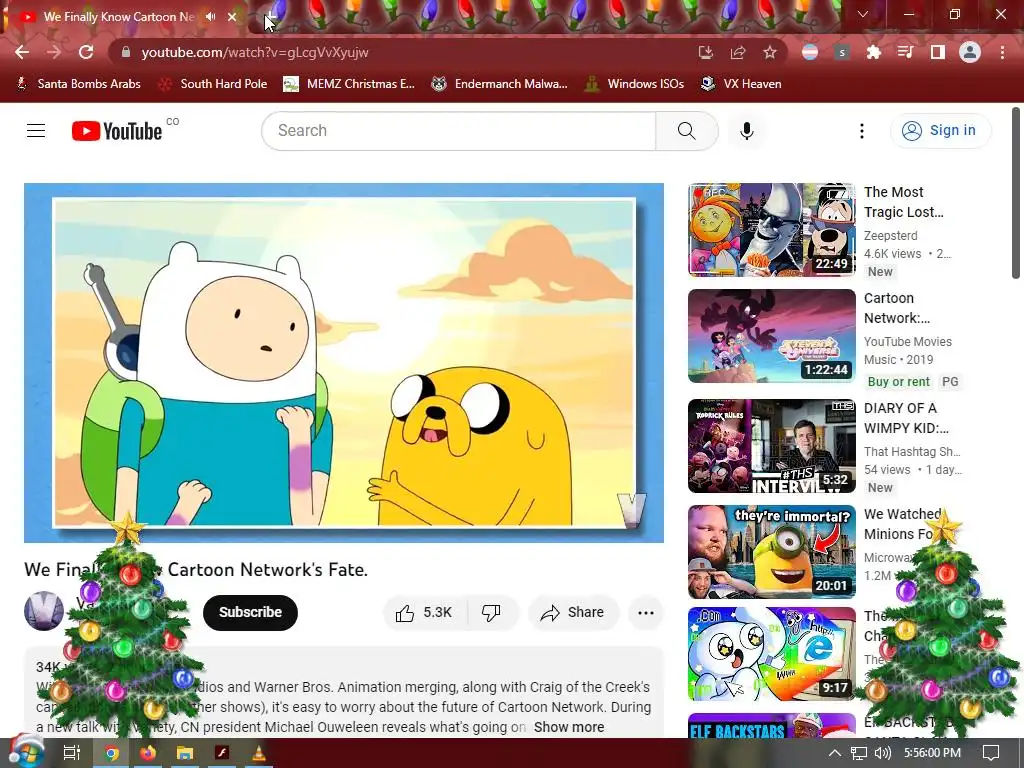
Task: Open the 'Windows ISOs' bookmark
Action: point(634,84)
